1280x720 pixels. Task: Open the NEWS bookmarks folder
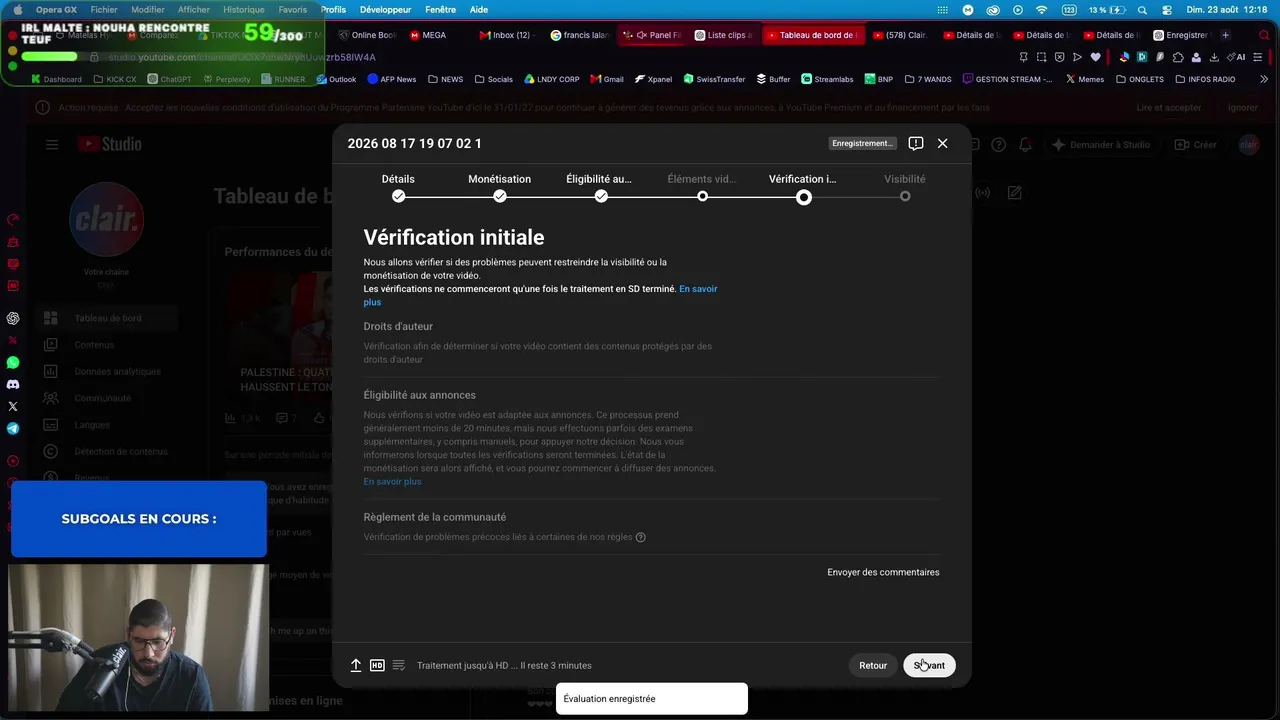tap(445, 79)
